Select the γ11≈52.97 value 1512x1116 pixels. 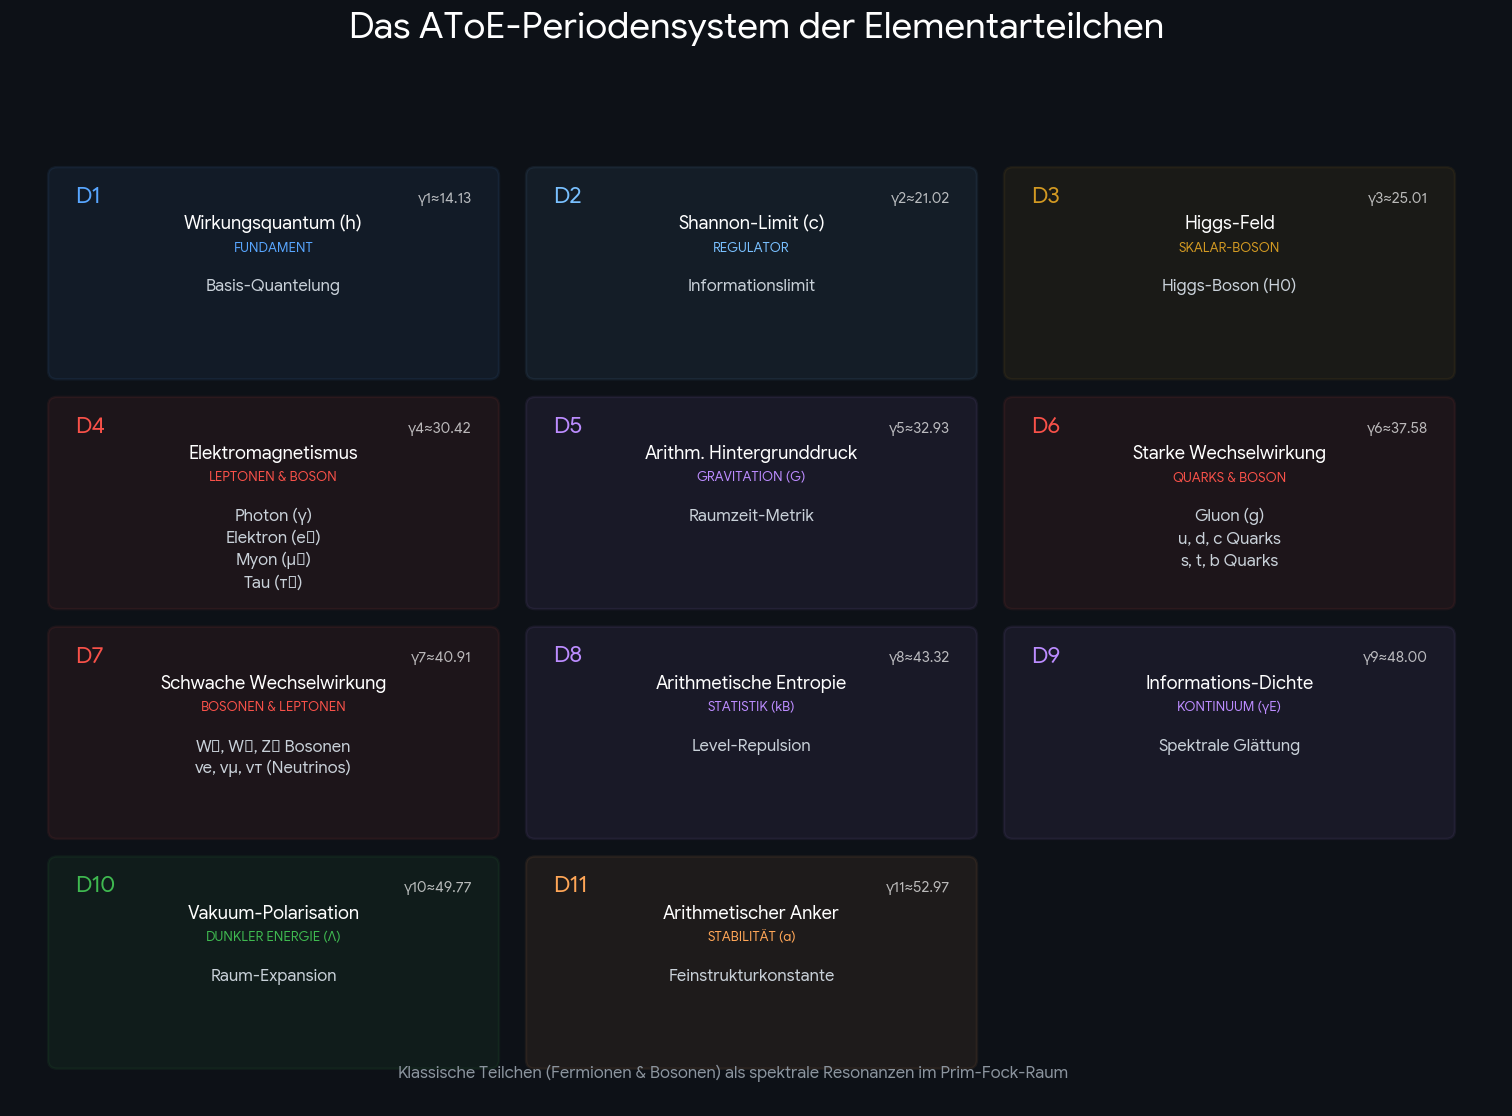coord(916,887)
